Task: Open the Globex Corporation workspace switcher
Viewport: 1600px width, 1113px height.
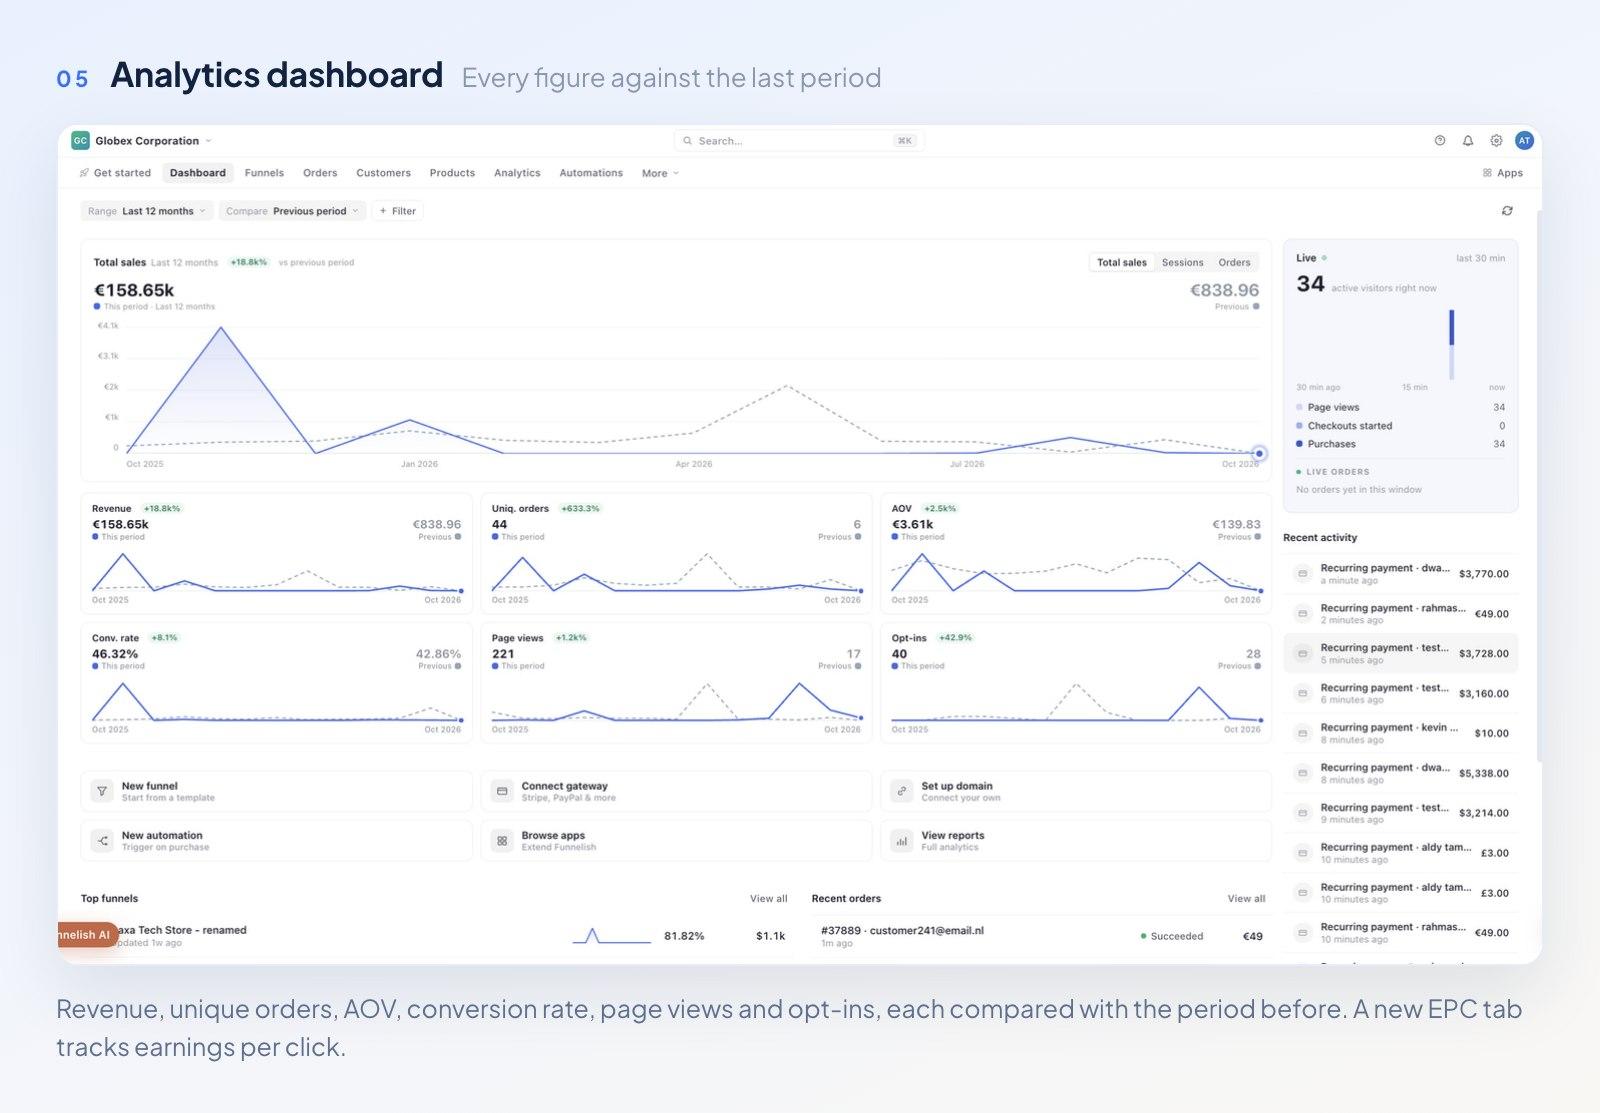Action: tap(142, 141)
